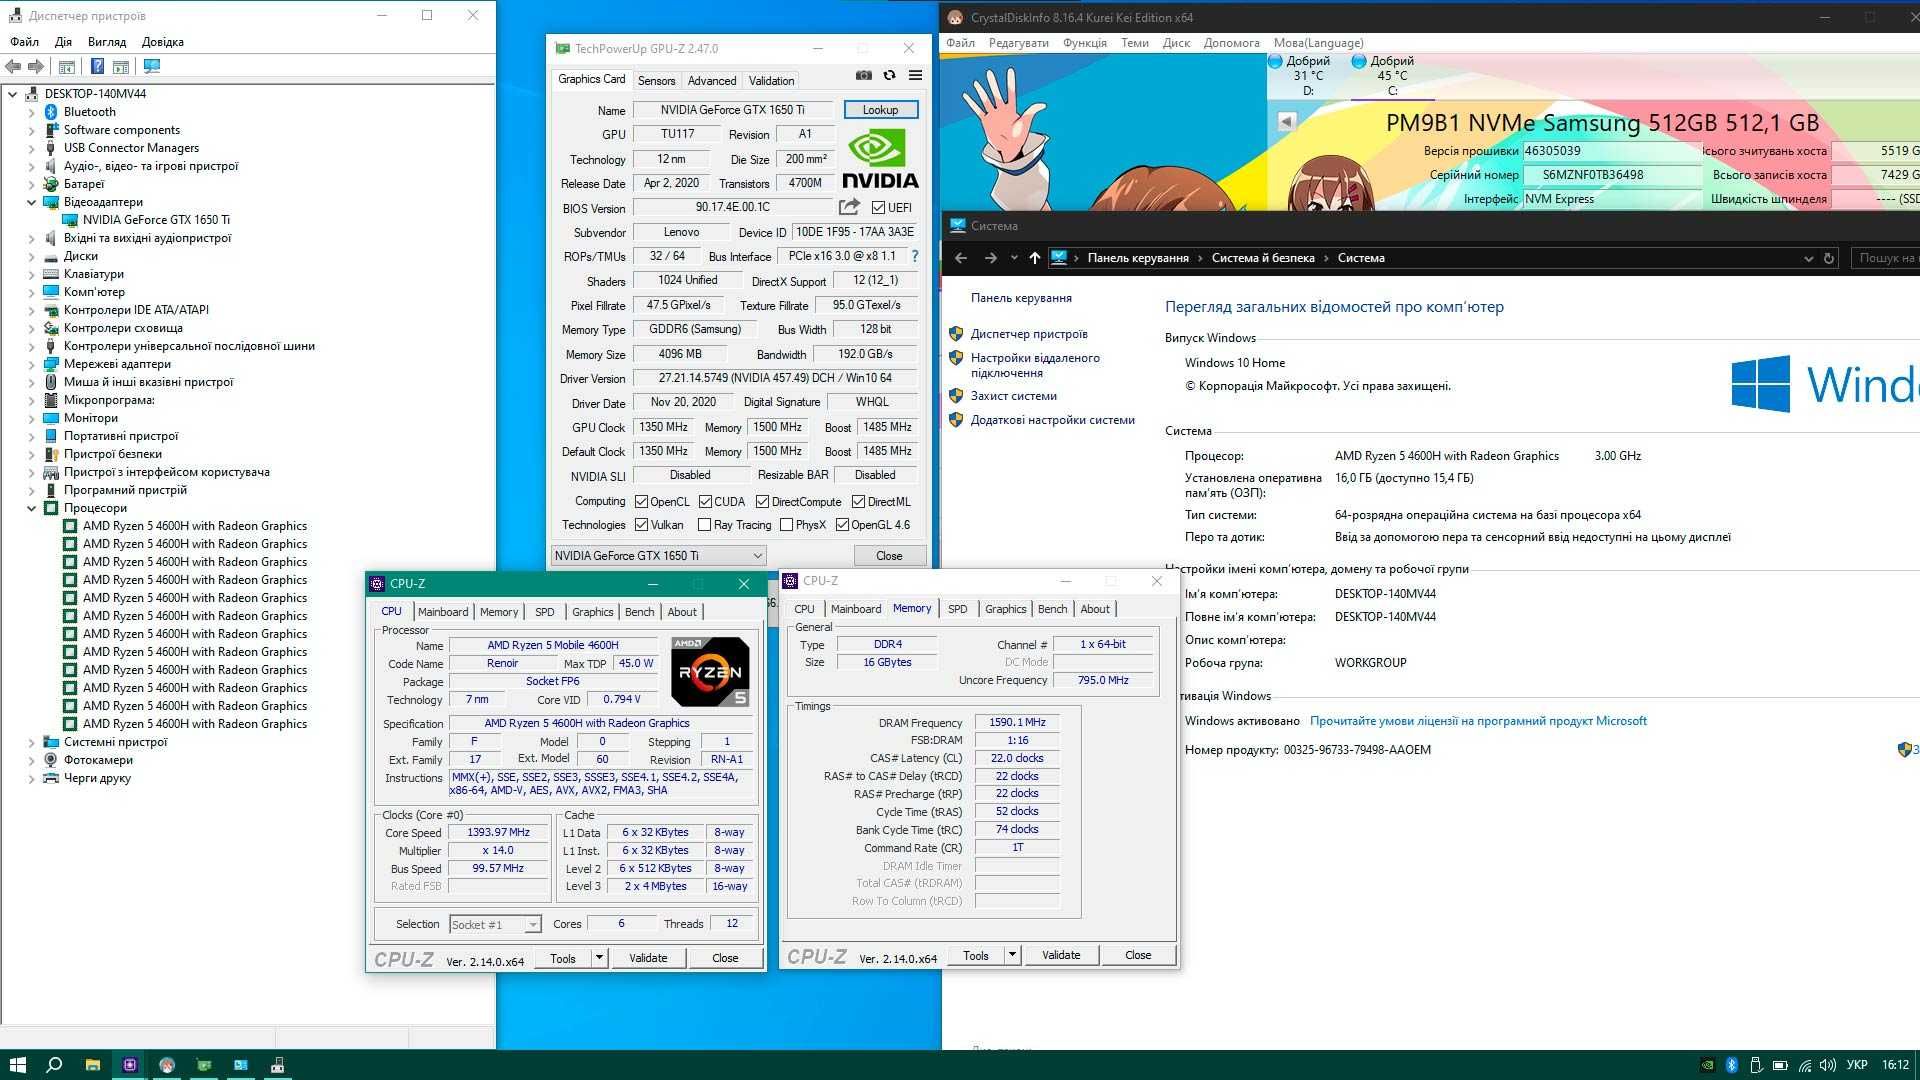
Task: Open the Вигляд menu in Device Manager
Action: pos(107,42)
